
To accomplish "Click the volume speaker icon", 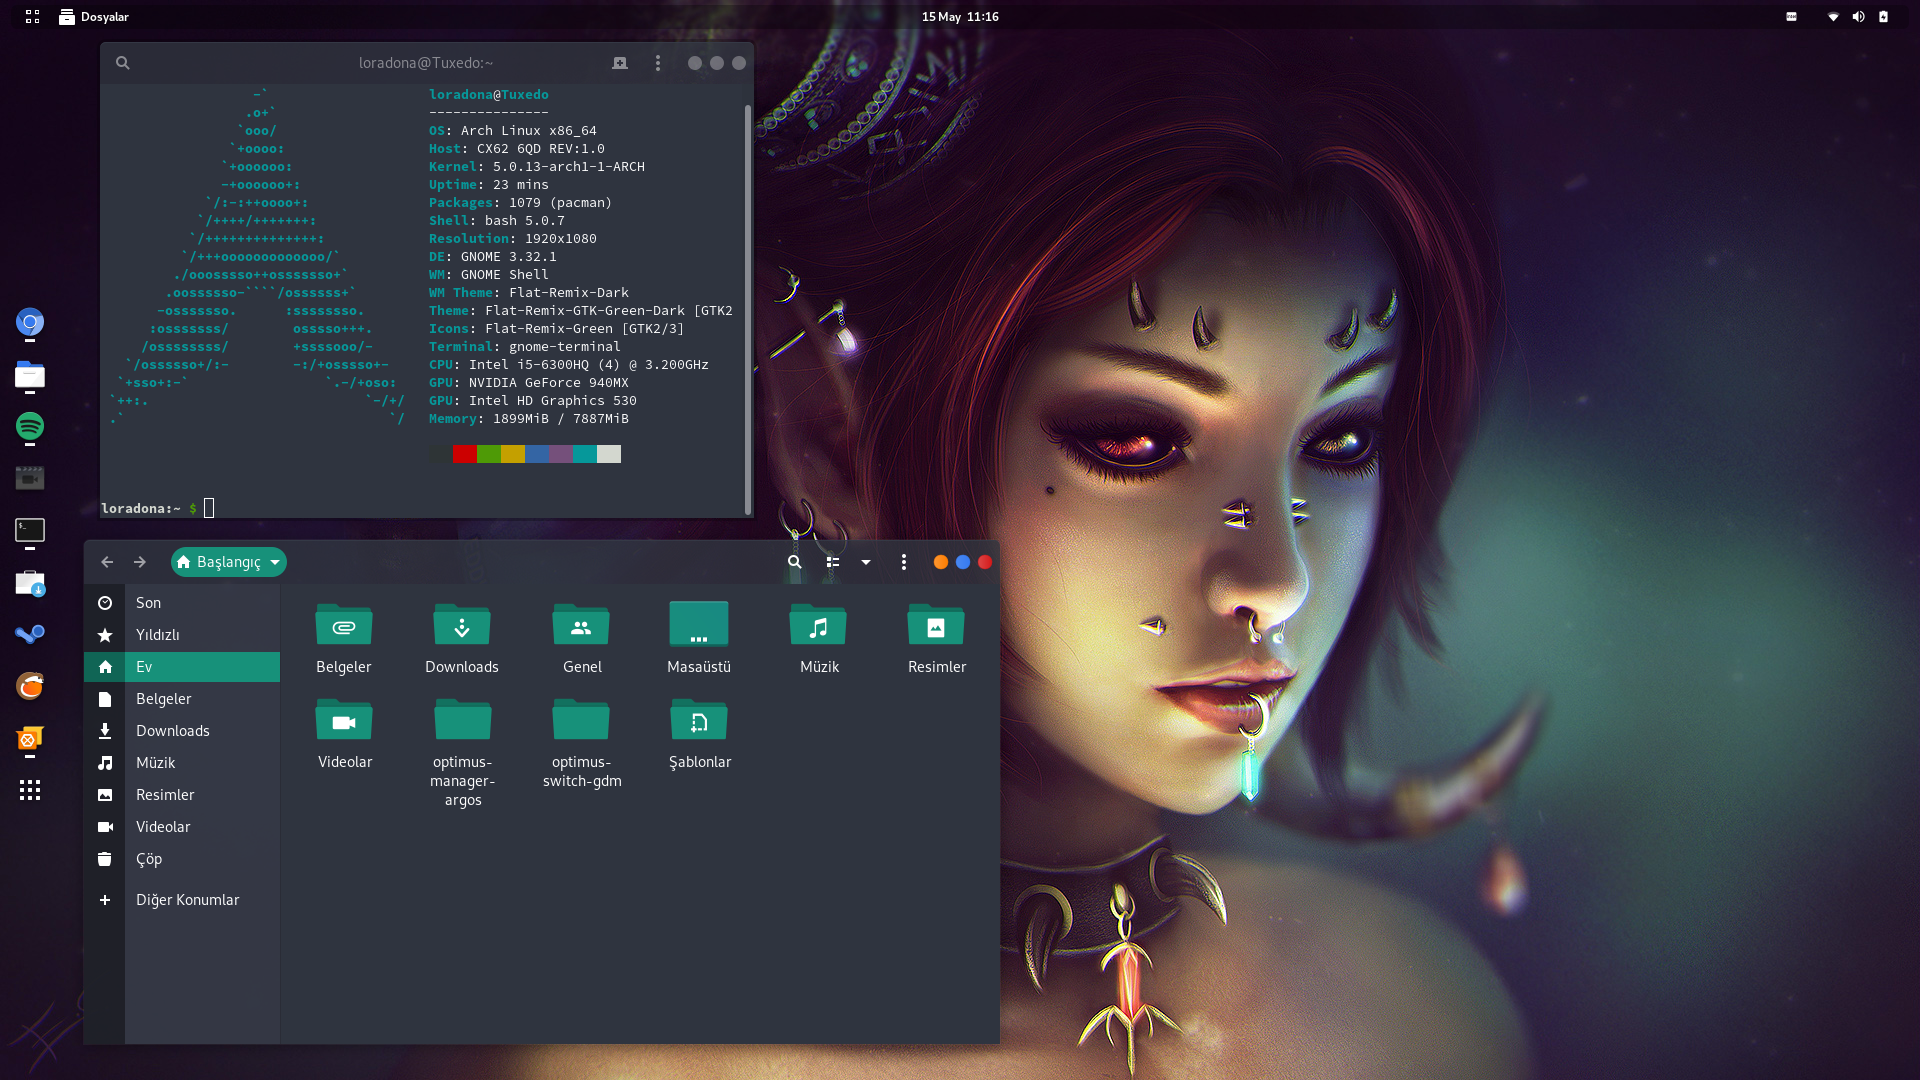I will 1858,17.
